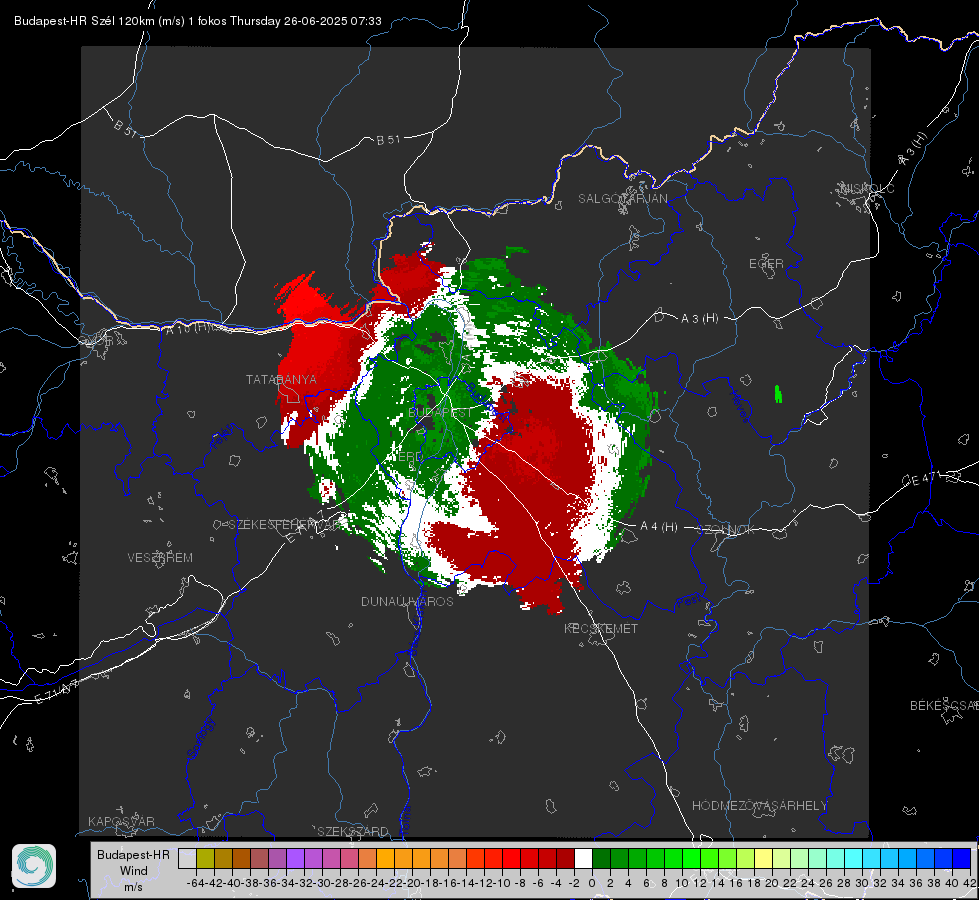The height and width of the screenshot is (900, 979).
Task: Pick the bright purple swatch between -34 and -32
Action: [x=295, y=859]
